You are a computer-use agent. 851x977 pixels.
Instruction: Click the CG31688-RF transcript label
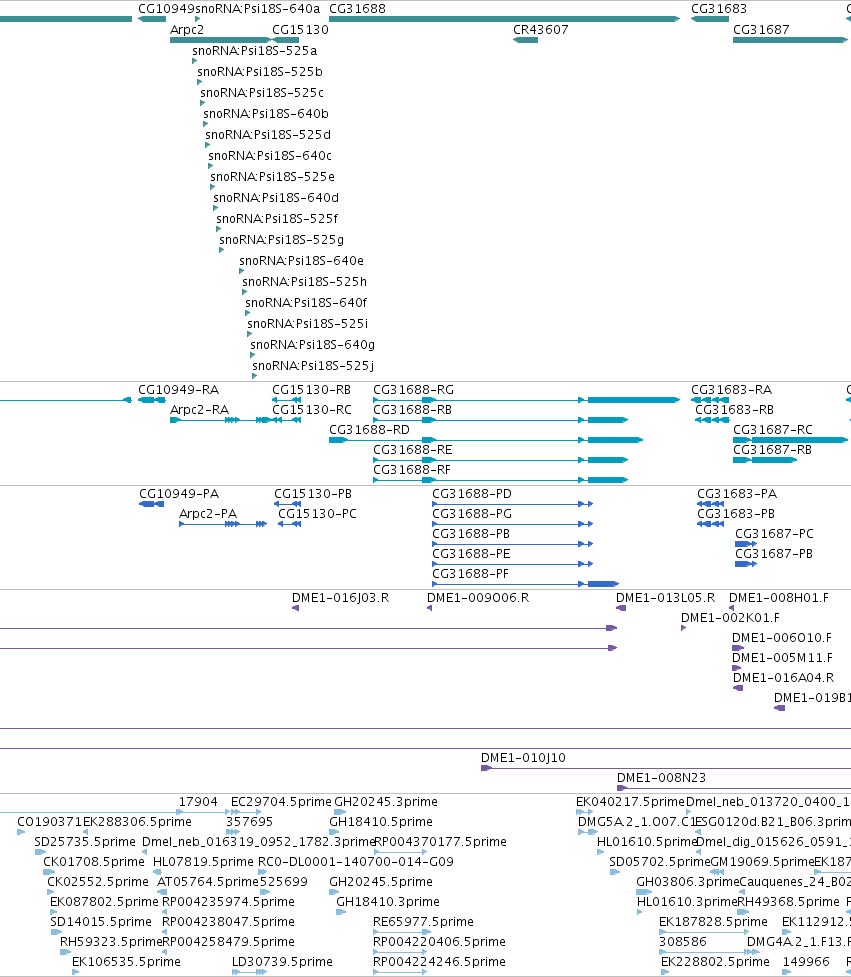coord(412,469)
